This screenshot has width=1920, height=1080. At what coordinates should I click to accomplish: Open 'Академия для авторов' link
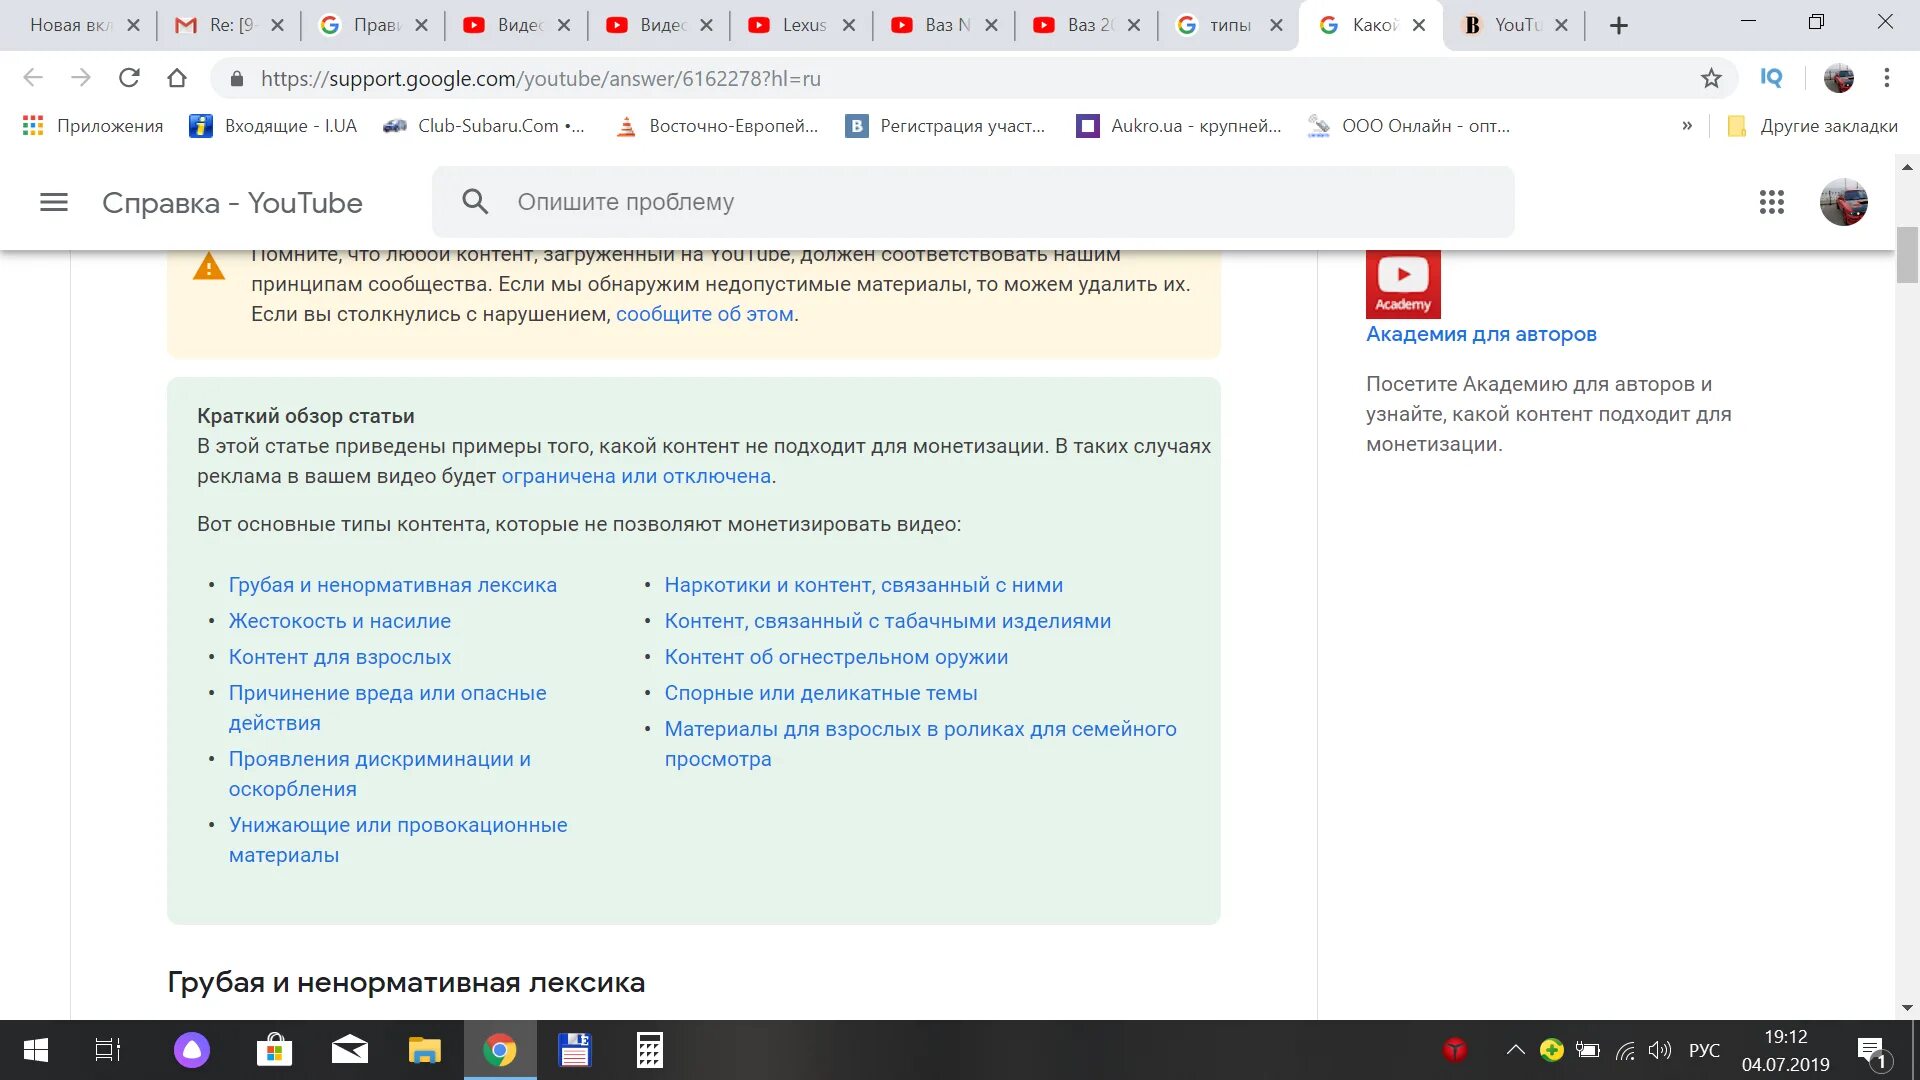coord(1481,334)
